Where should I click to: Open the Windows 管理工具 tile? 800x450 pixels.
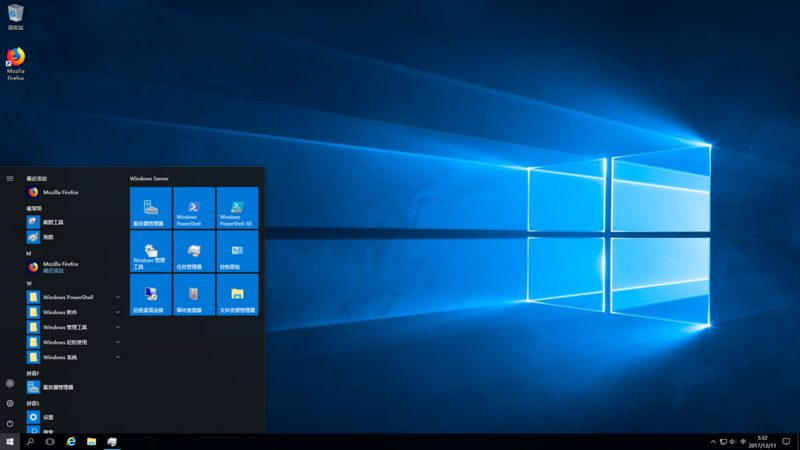click(151, 251)
